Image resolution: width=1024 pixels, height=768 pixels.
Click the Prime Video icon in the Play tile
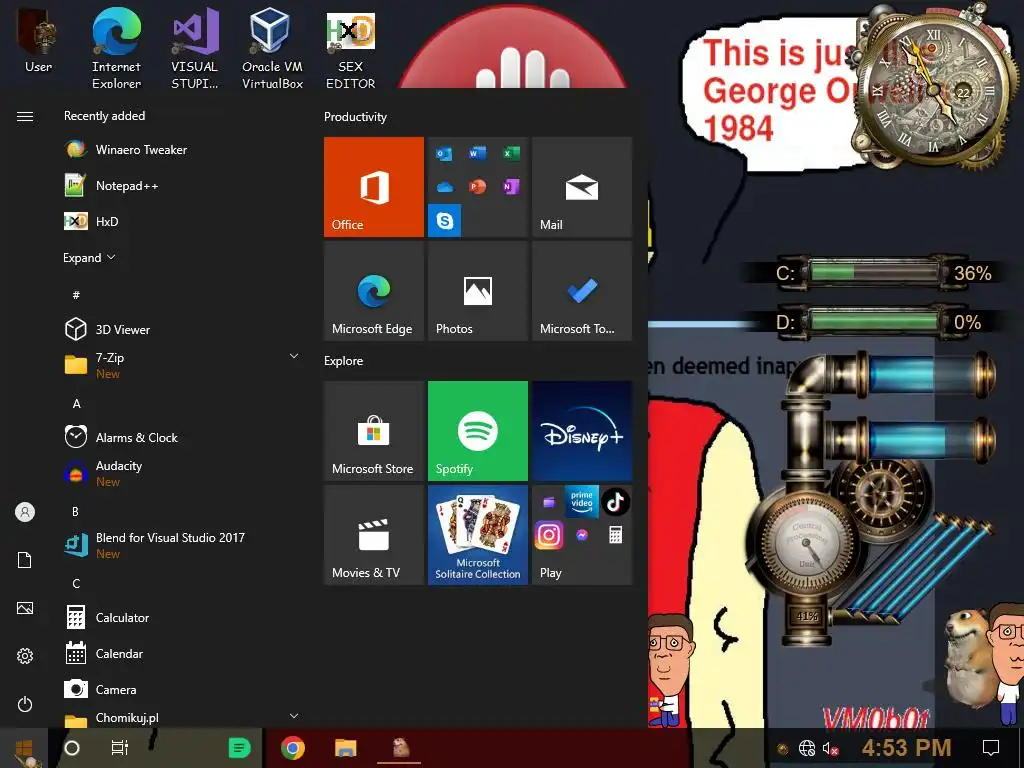582,502
